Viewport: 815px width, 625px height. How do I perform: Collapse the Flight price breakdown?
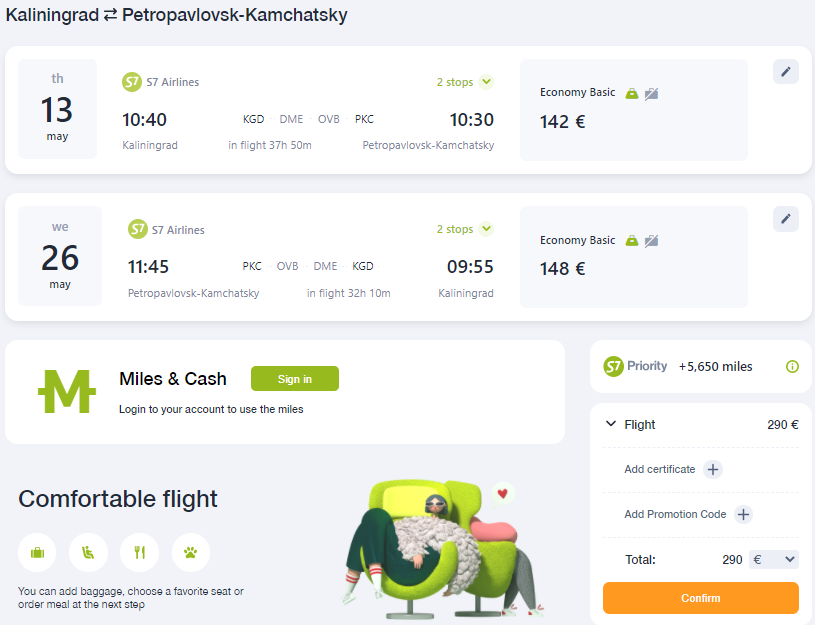611,424
